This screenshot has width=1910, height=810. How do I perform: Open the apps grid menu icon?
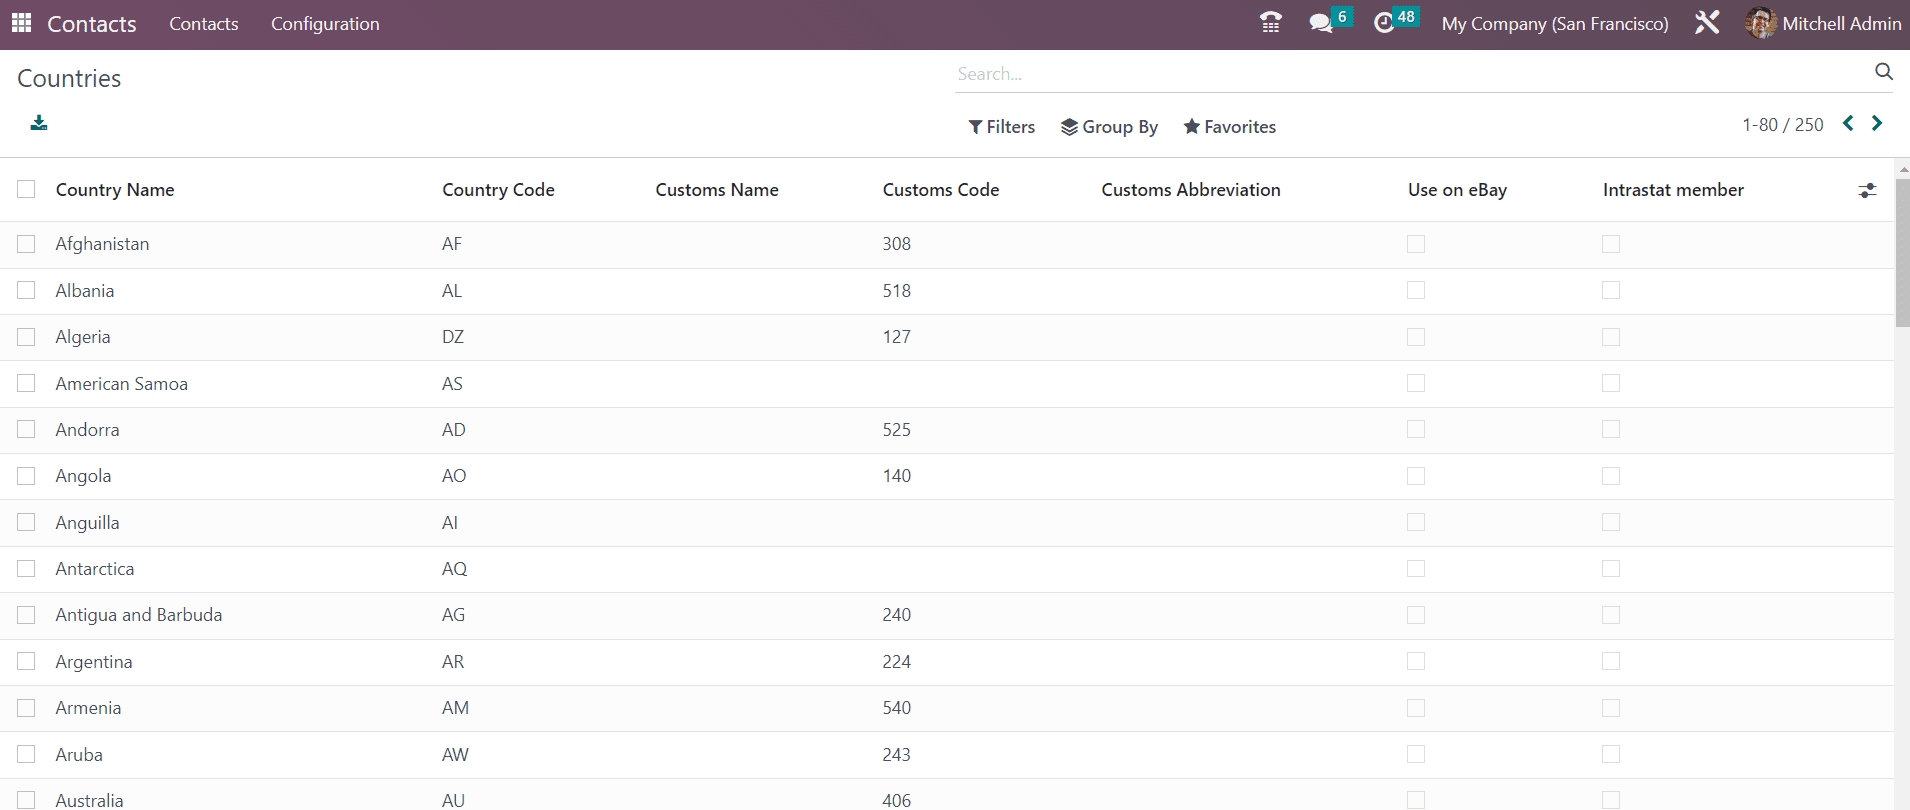[21, 23]
